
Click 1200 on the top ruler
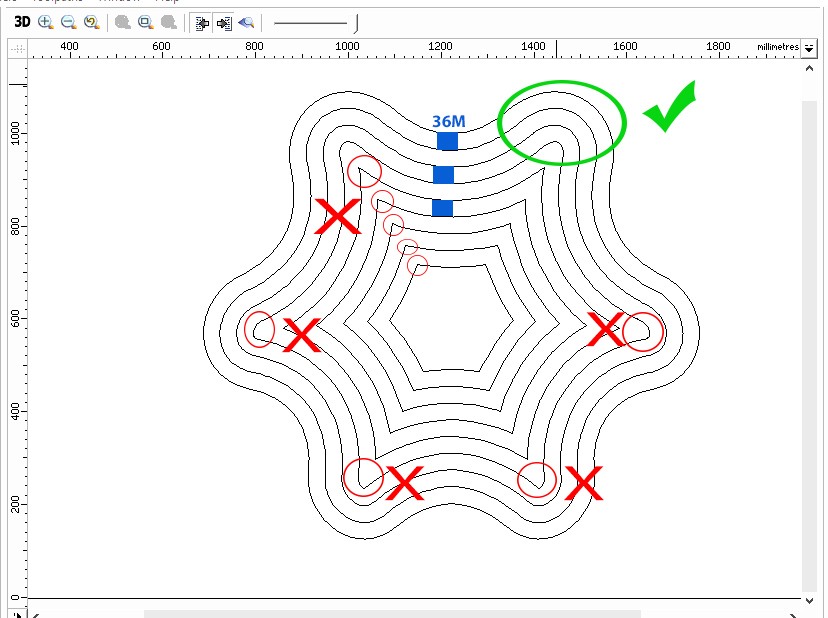click(x=440, y=46)
